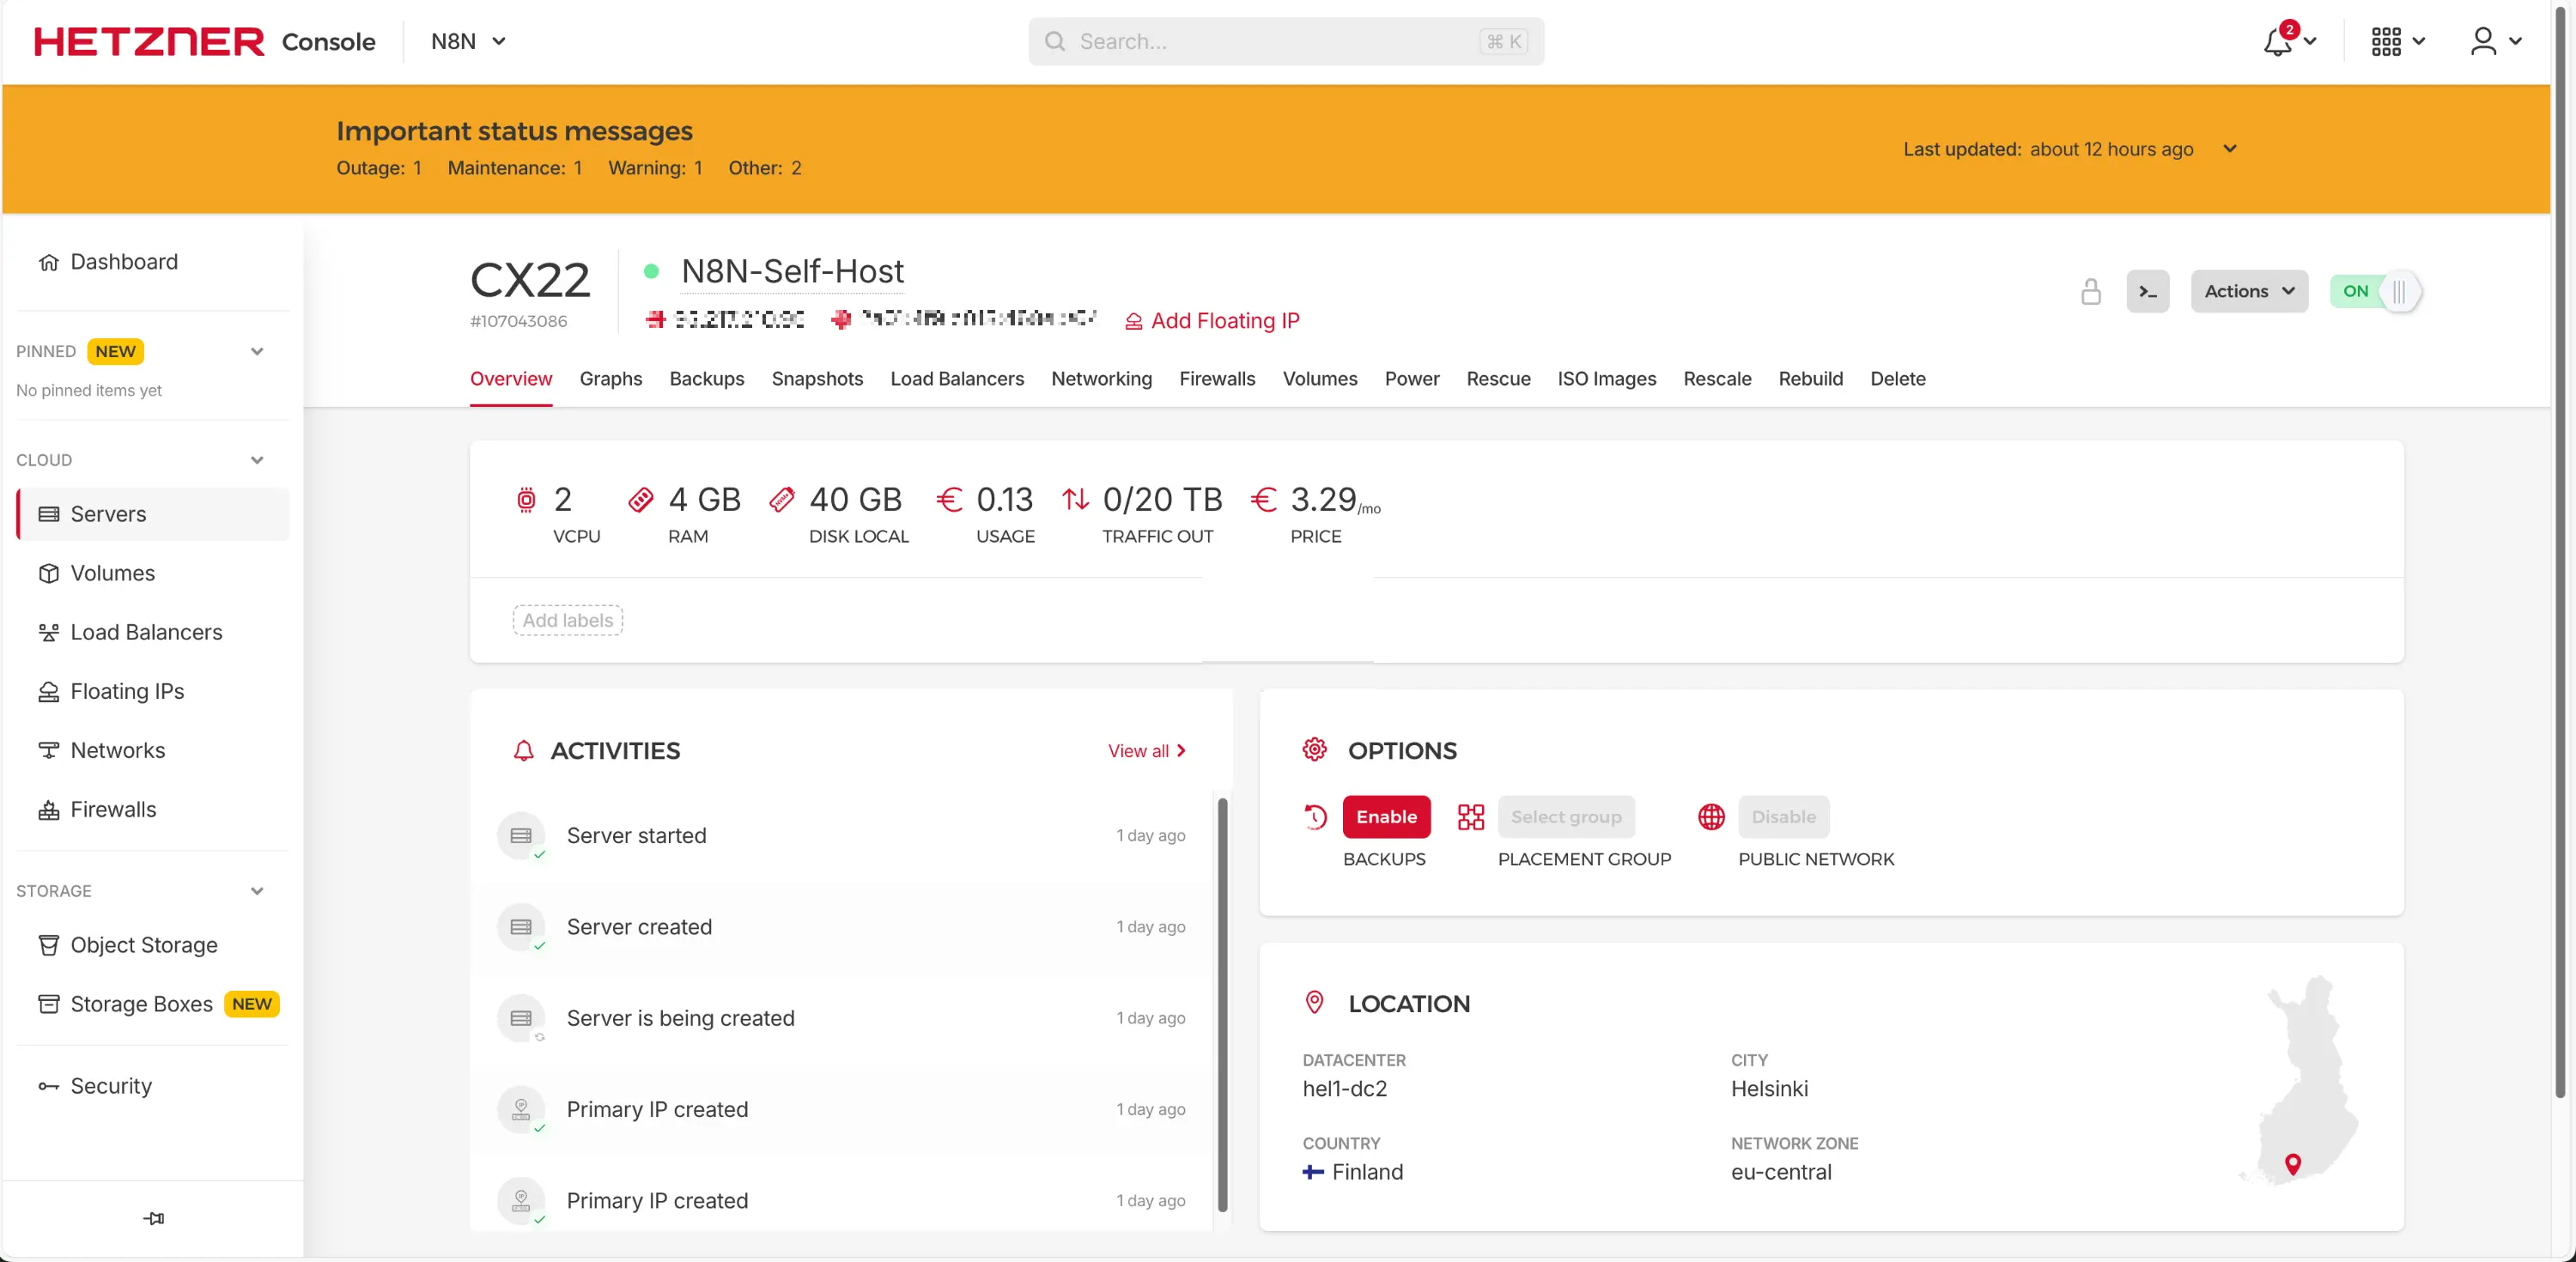
Task: Click the server lock protection icon
Action: 2090,291
